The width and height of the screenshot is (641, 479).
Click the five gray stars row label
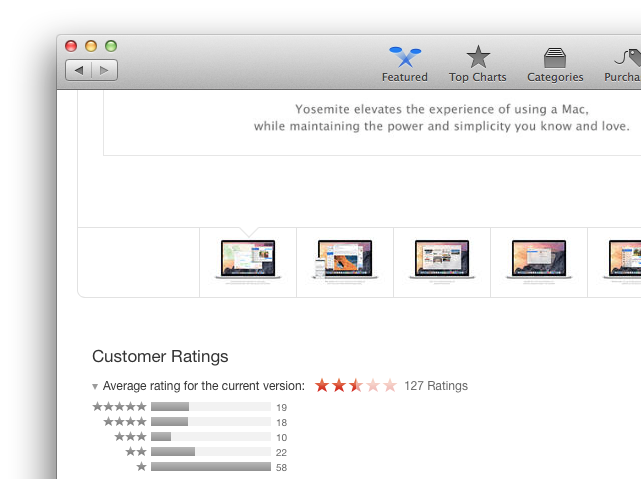(x=119, y=406)
